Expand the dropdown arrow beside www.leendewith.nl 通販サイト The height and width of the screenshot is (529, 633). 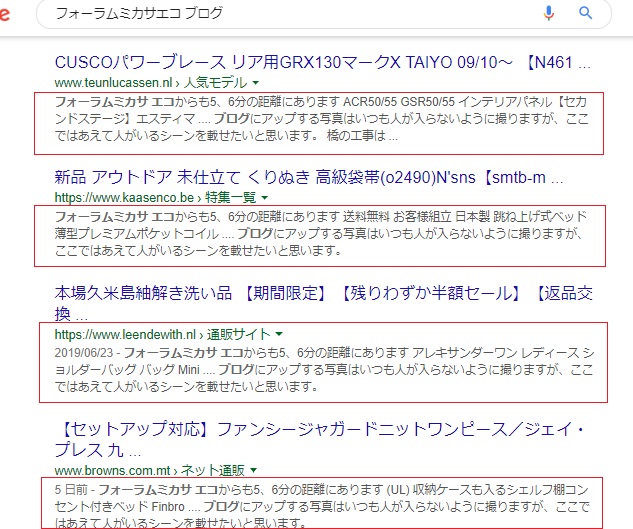pos(279,334)
